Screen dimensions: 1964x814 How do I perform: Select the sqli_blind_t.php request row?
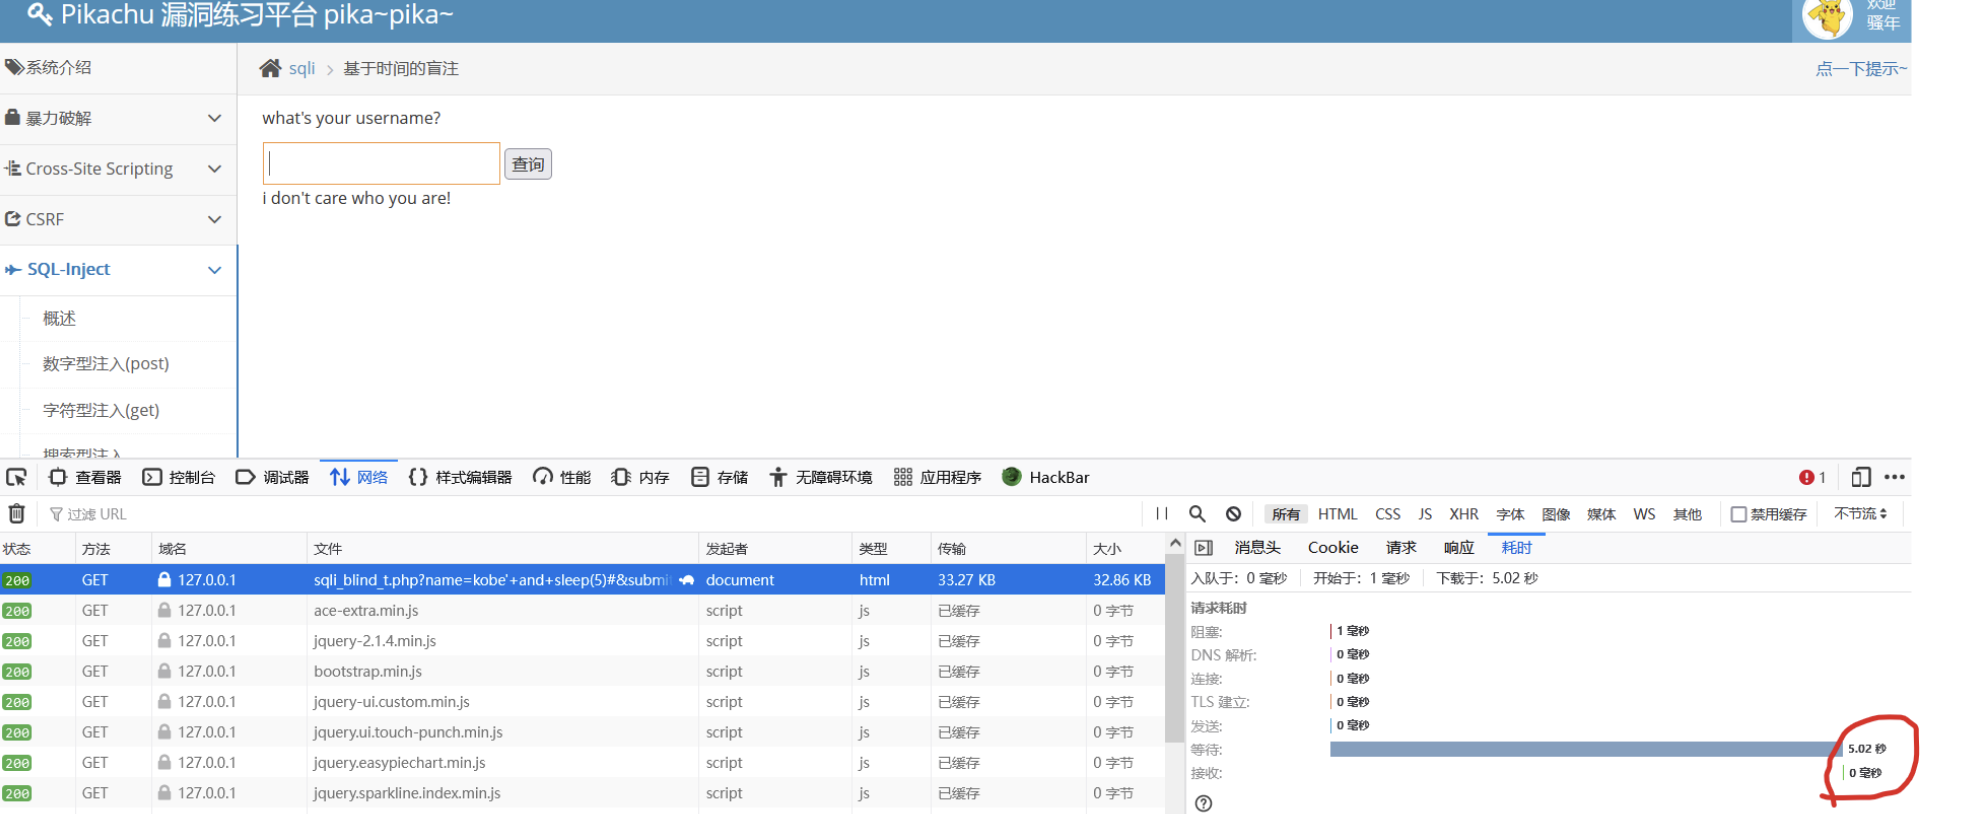pos(582,580)
